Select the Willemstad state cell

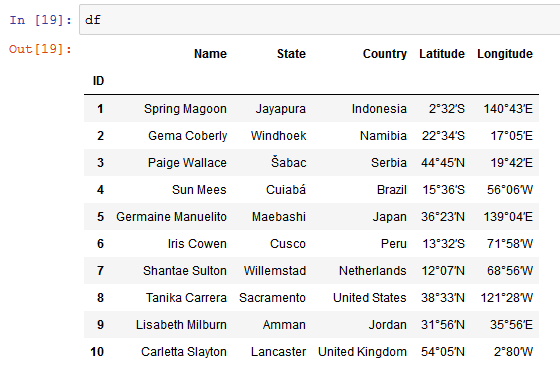click(x=275, y=271)
